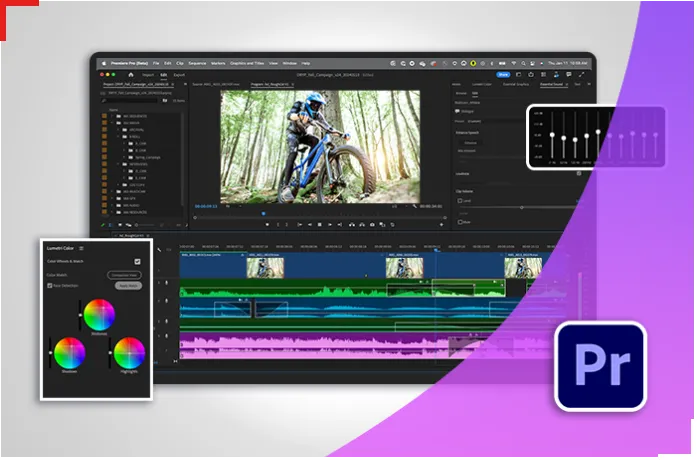The width and height of the screenshot is (697, 460).
Task: Open the Clip menu
Action: [180, 64]
